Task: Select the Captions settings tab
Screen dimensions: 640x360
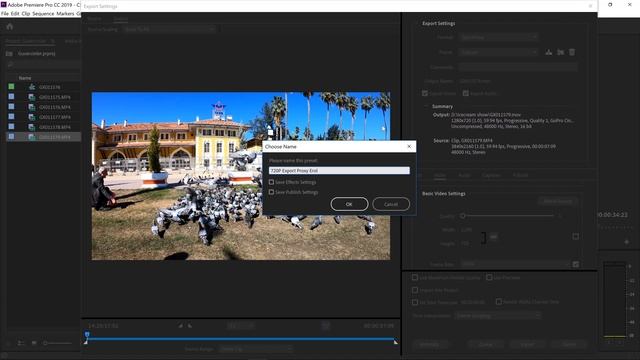Action: click(491, 175)
